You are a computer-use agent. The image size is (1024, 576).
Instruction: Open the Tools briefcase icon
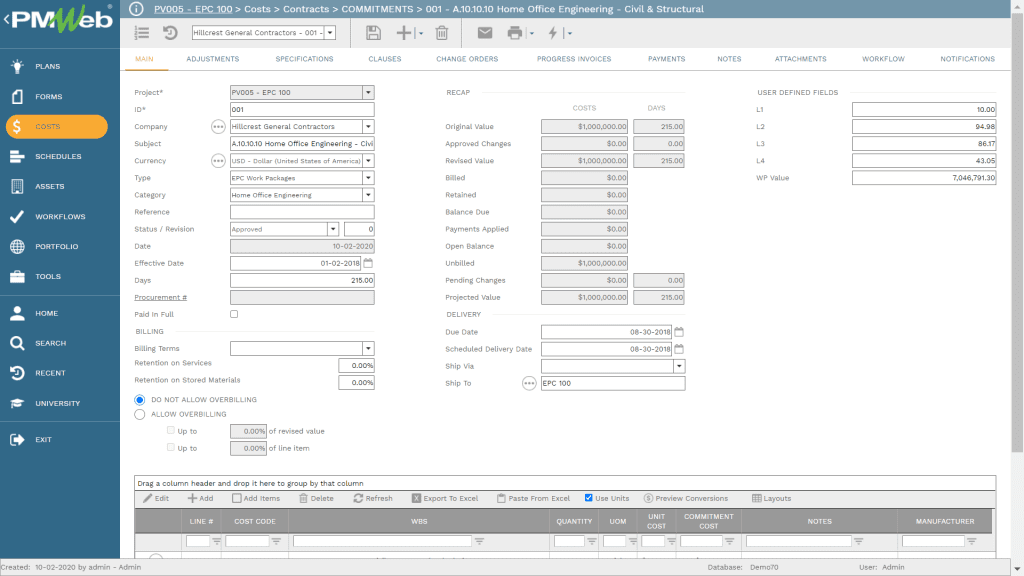(x=18, y=276)
